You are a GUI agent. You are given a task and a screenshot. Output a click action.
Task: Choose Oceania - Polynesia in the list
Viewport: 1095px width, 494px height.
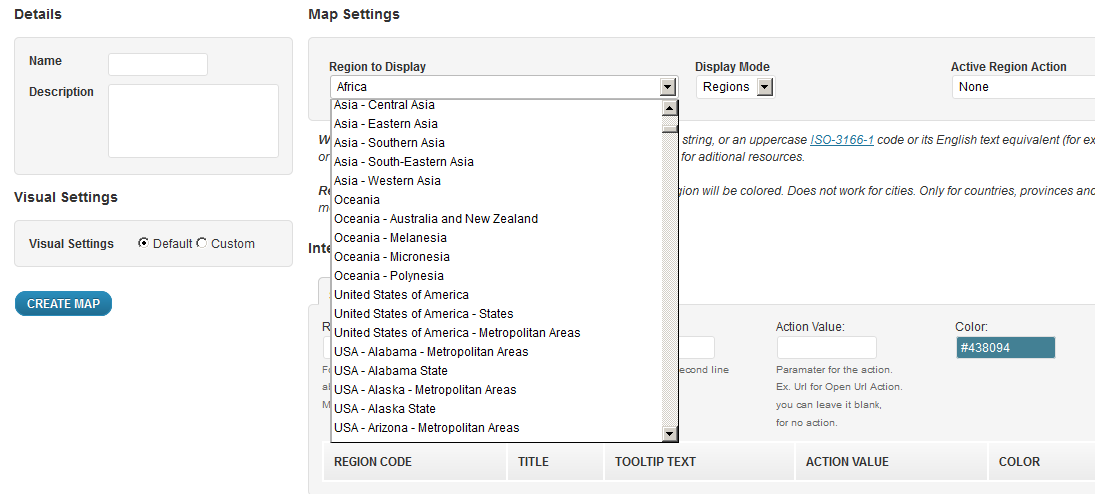tap(389, 276)
